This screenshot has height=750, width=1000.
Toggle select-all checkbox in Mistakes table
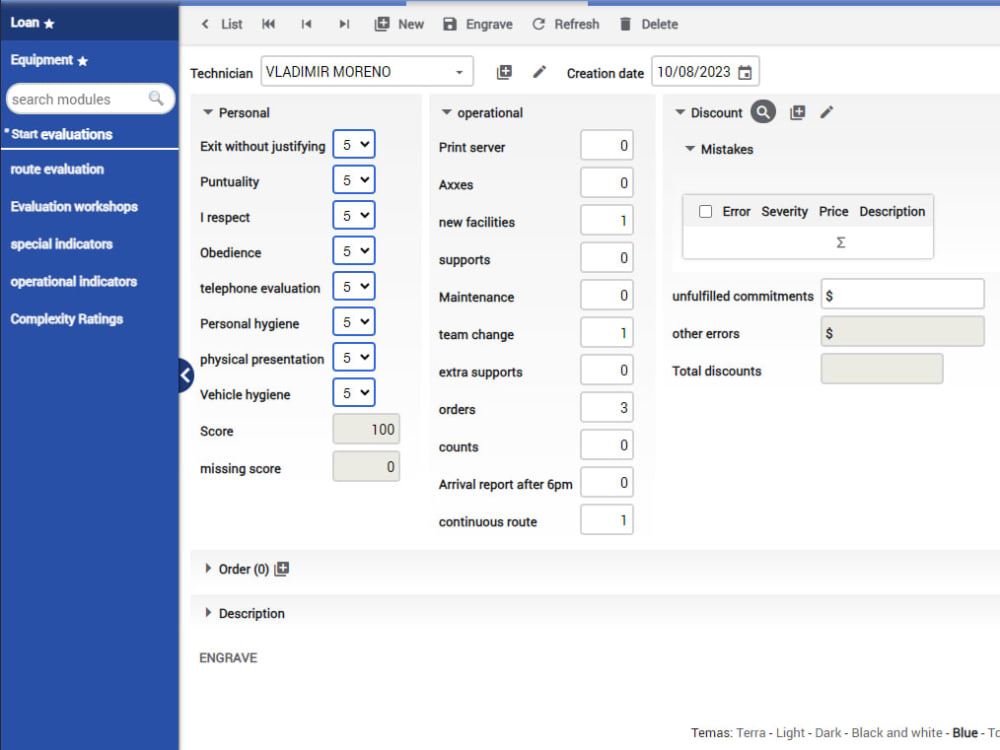pos(705,211)
